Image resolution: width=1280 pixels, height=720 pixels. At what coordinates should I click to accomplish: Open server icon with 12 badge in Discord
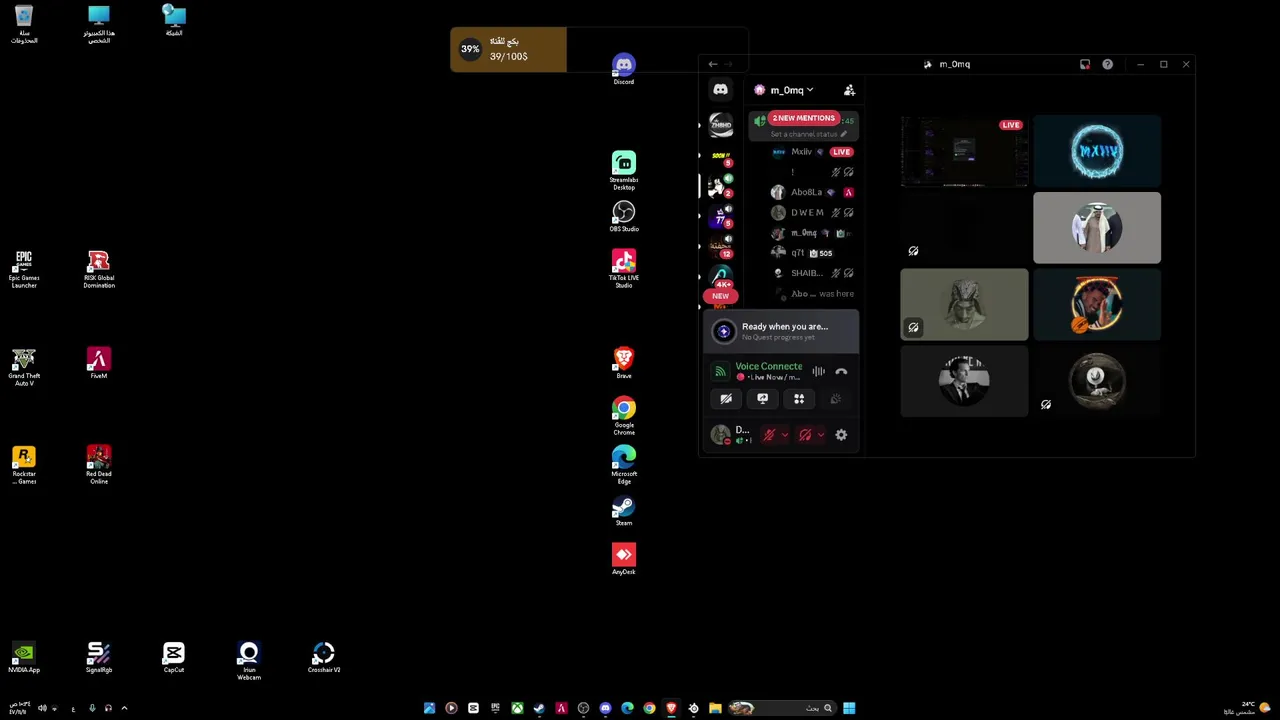tap(720, 246)
